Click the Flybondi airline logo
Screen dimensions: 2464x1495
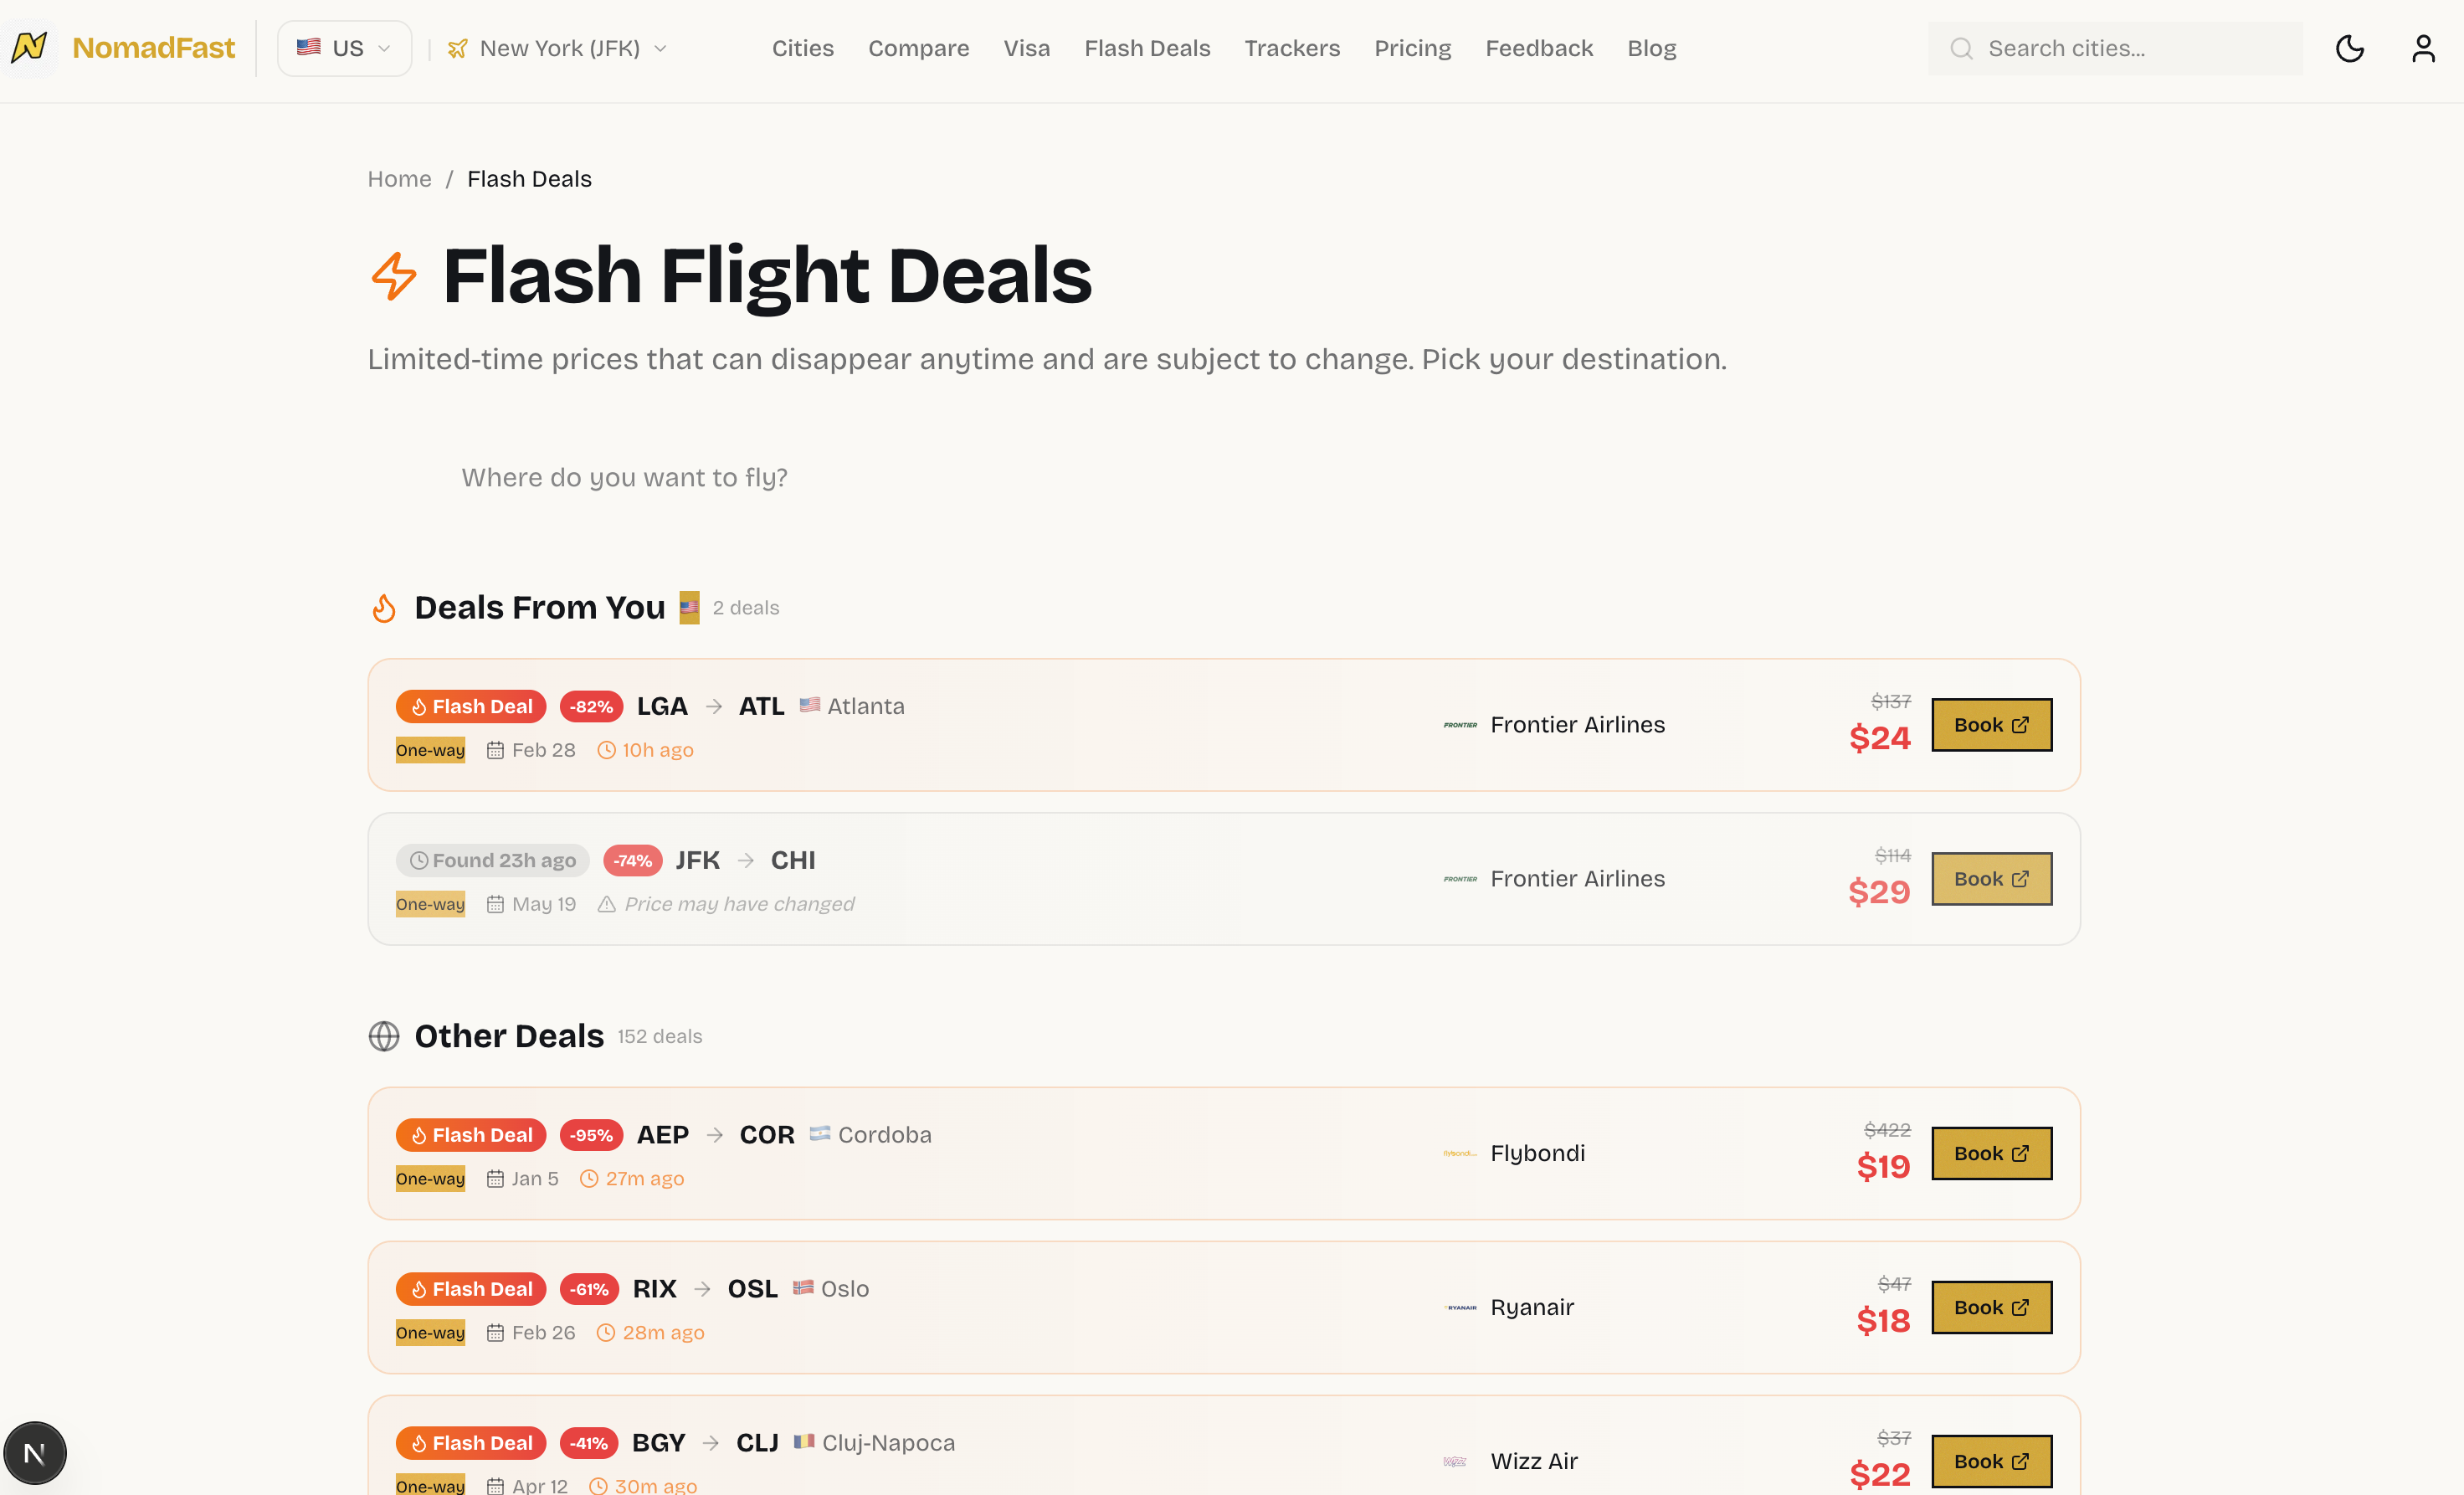click(x=1460, y=1152)
